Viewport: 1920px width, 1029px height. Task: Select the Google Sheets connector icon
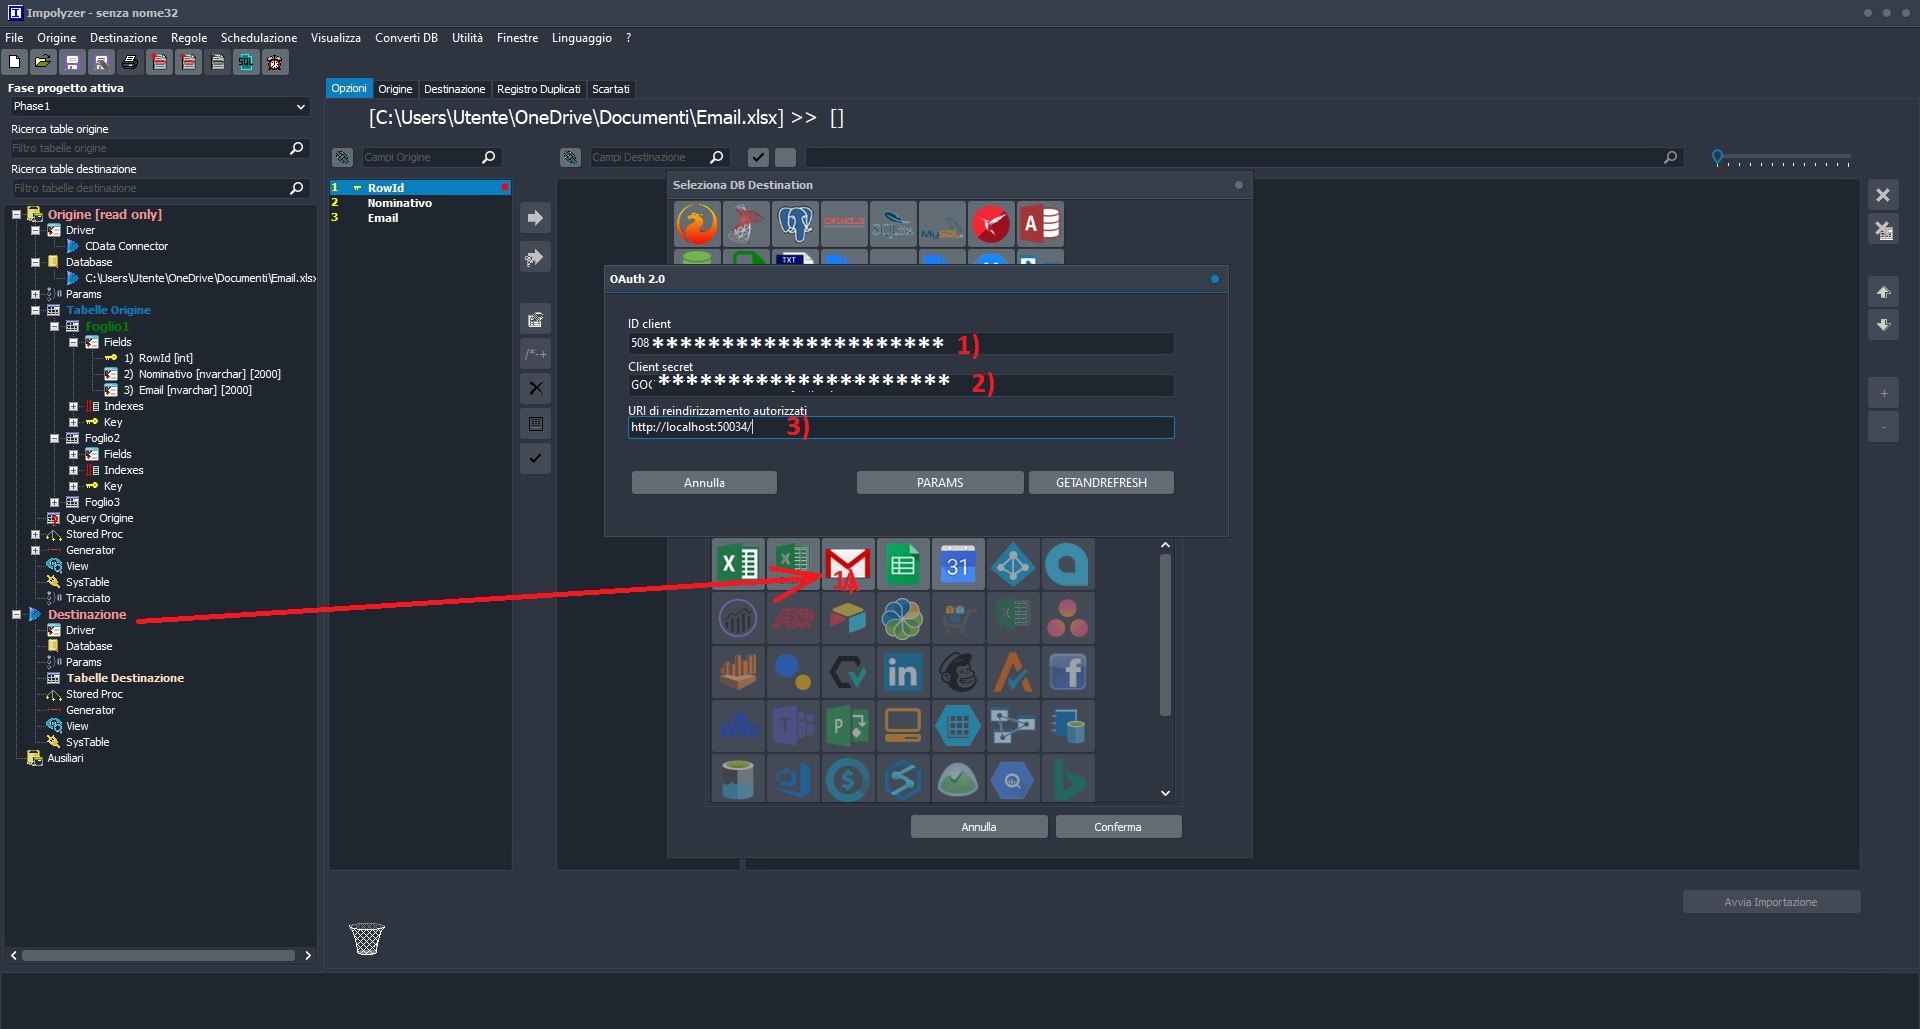click(903, 564)
